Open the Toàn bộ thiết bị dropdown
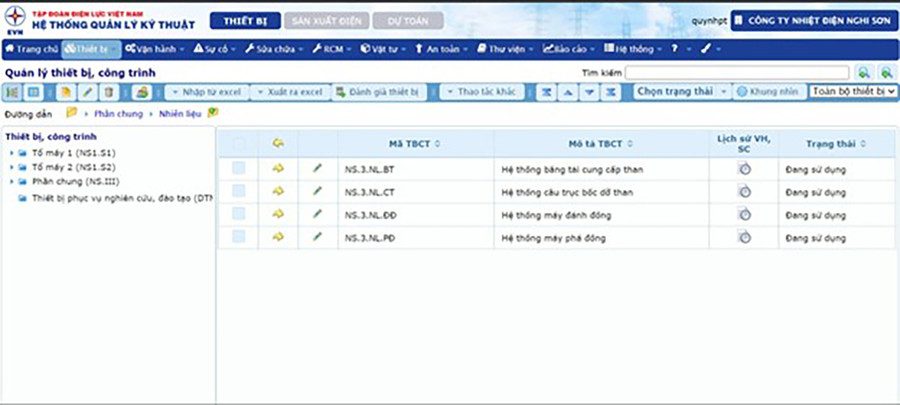The image size is (900, 405). pyautogui.click(x=853, y=92)
